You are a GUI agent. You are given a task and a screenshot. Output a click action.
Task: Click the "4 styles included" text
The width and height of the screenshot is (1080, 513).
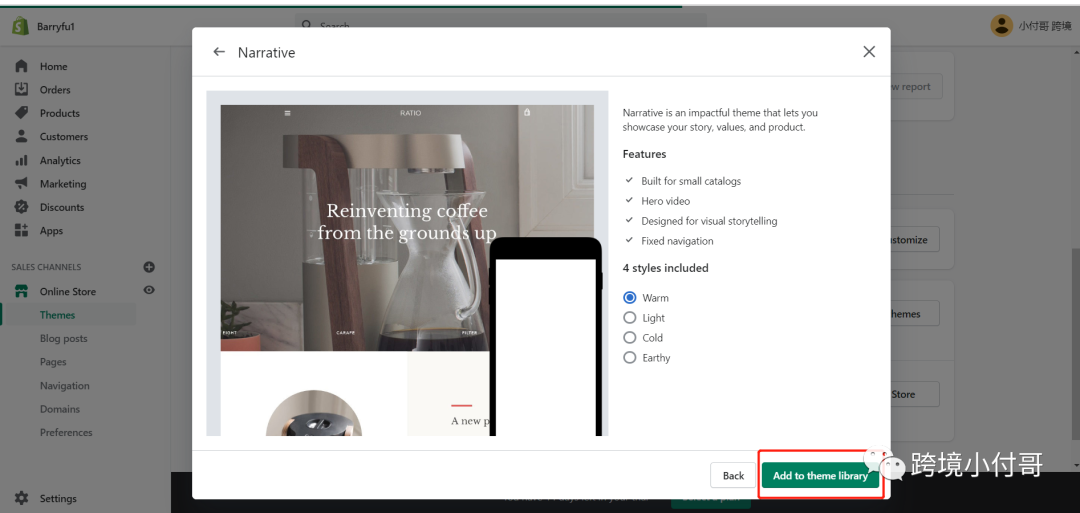coord(665,268)
